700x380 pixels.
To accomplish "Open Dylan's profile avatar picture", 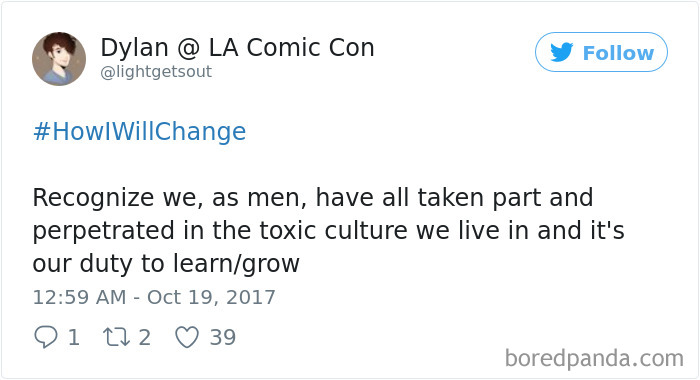I will tap(59, 58).
